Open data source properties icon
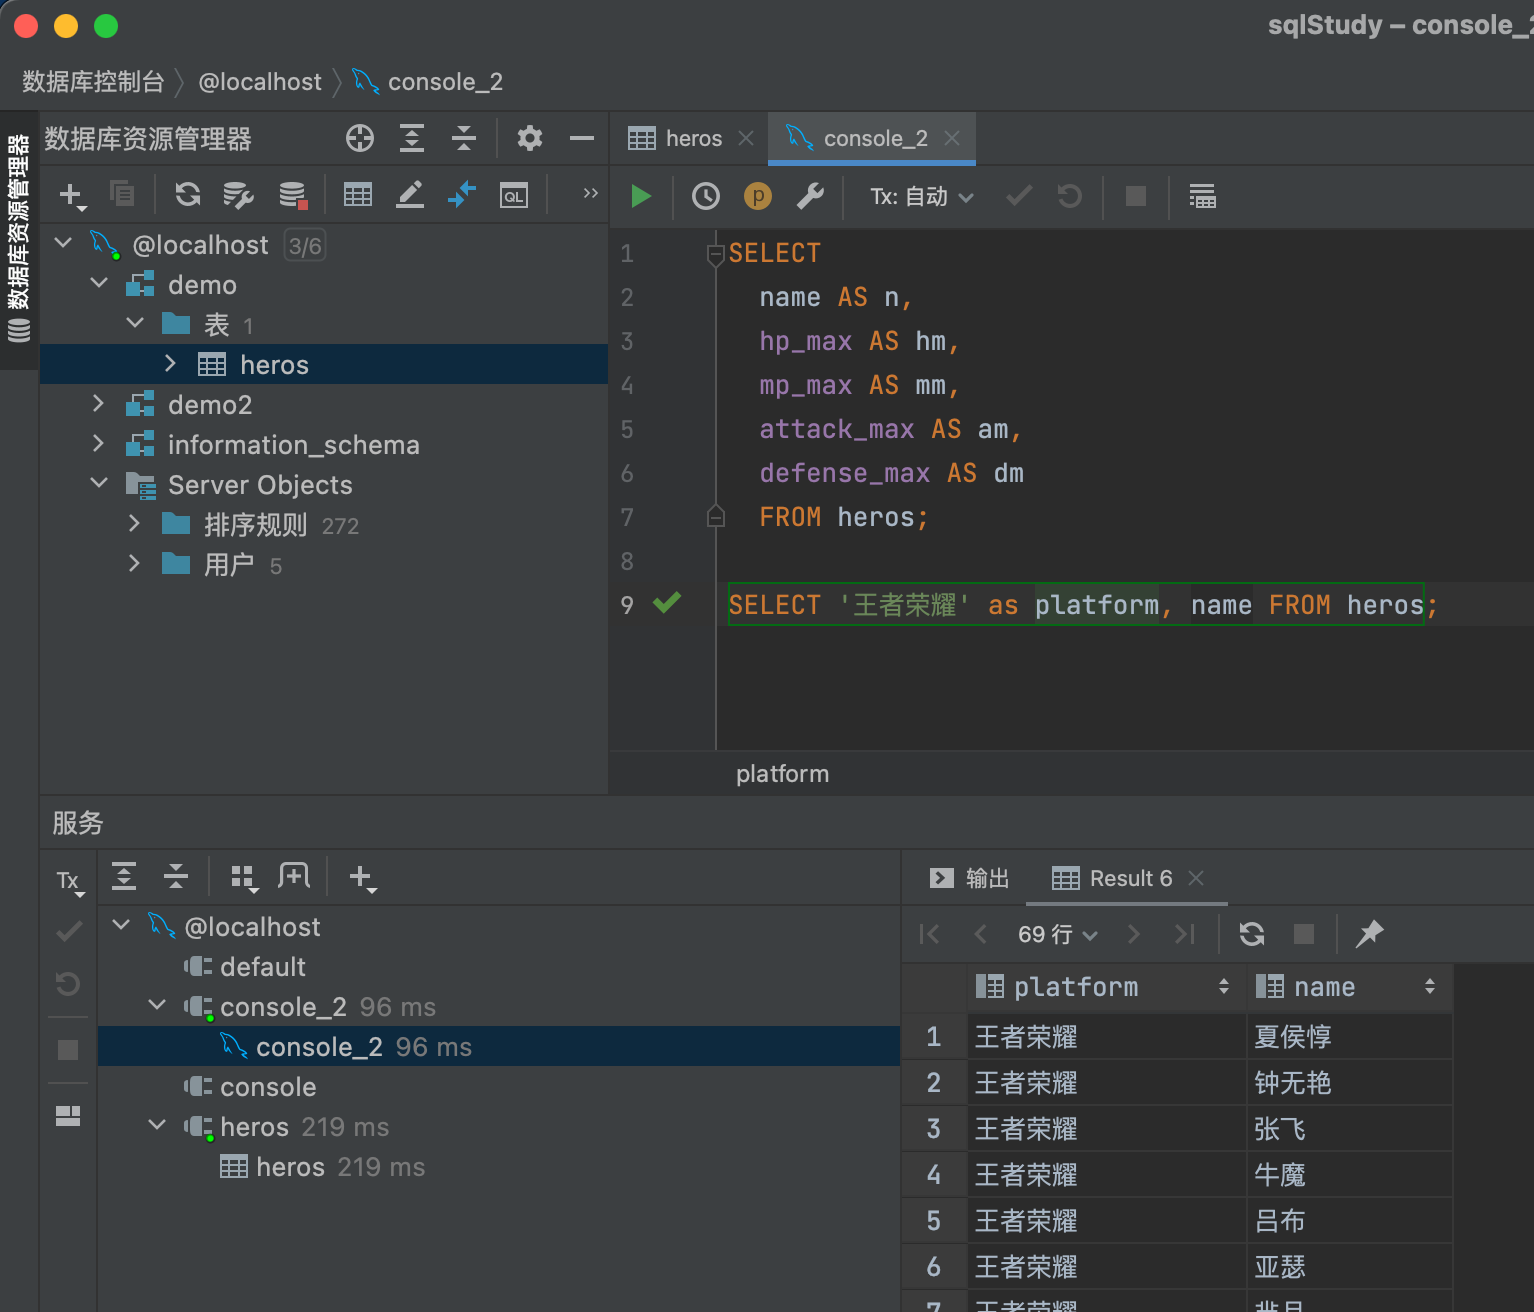Viewport: 1534px width, 1312px height. coord(238,195)
